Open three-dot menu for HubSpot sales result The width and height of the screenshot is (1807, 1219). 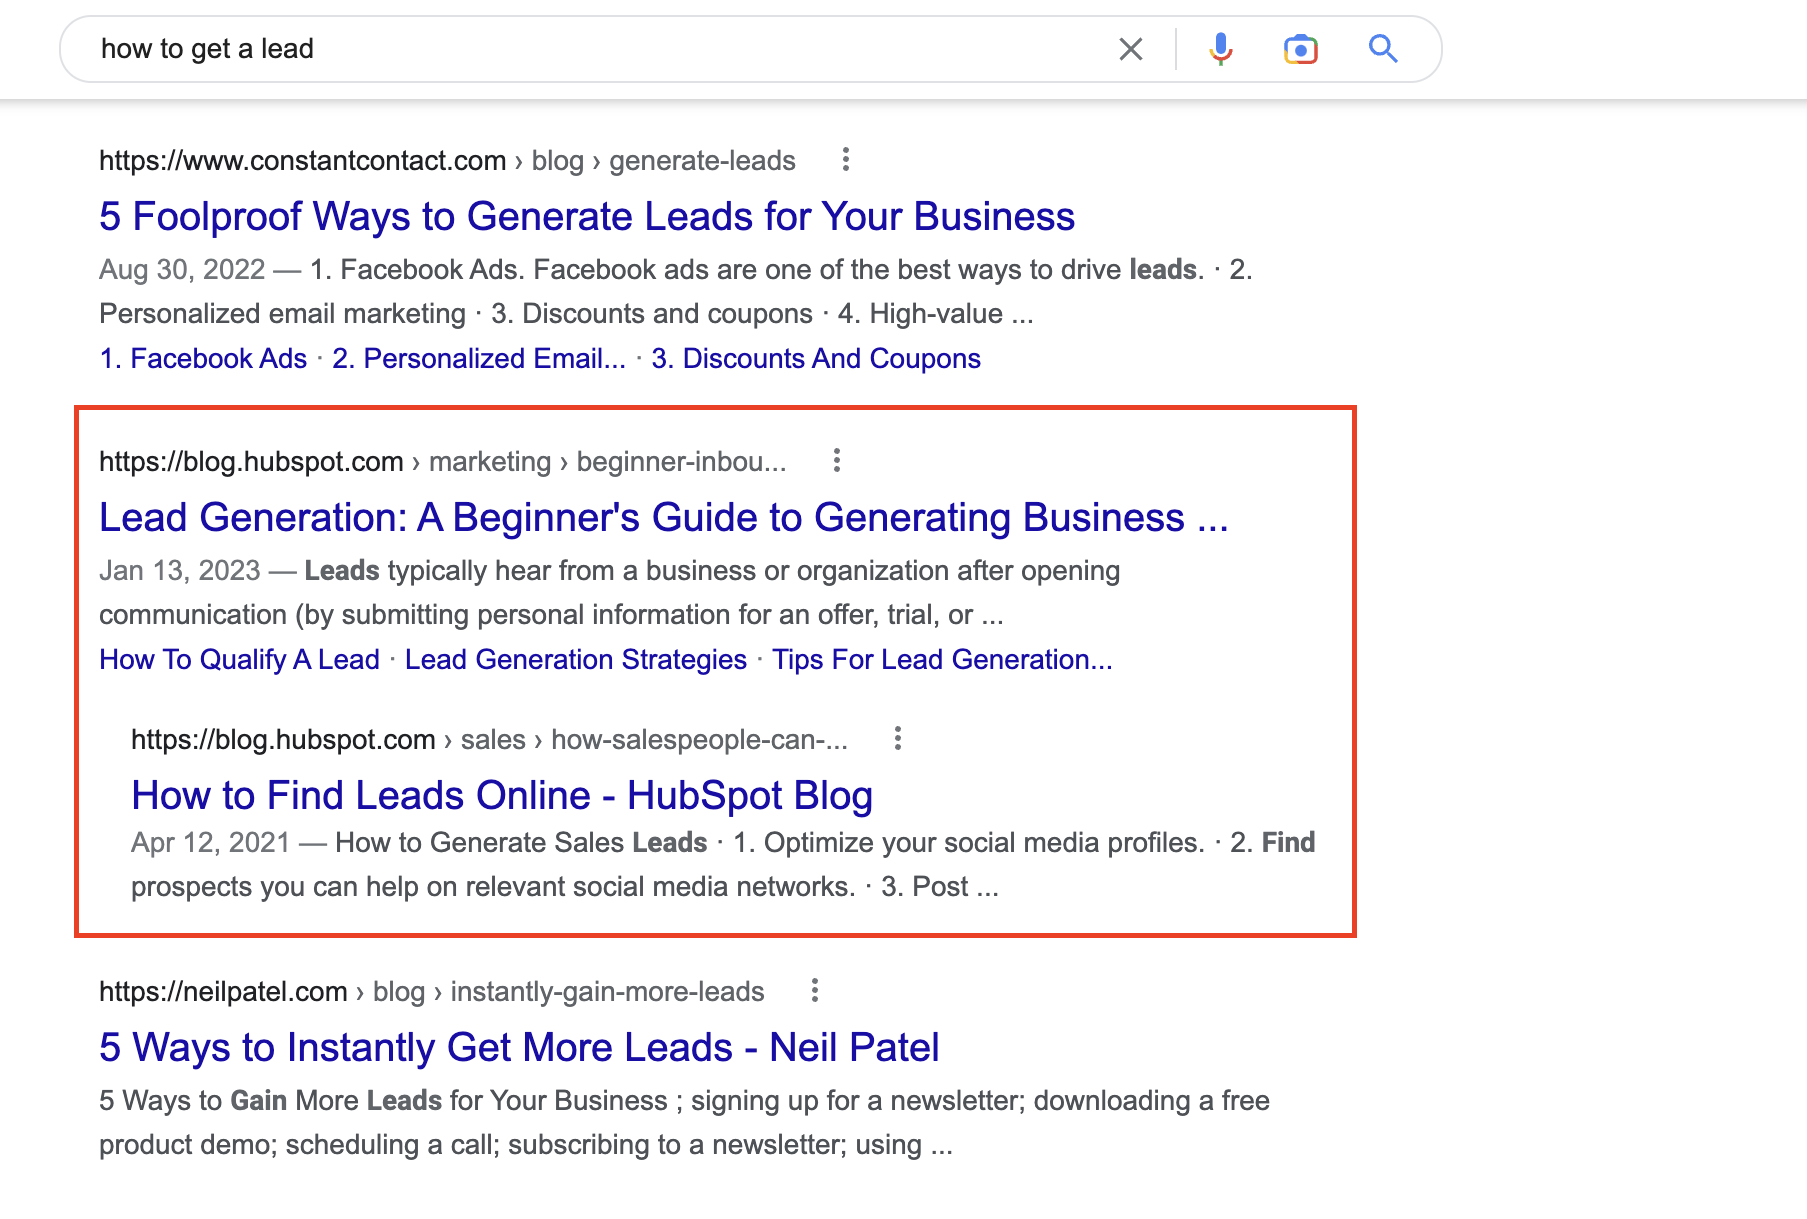pos(897,739)
